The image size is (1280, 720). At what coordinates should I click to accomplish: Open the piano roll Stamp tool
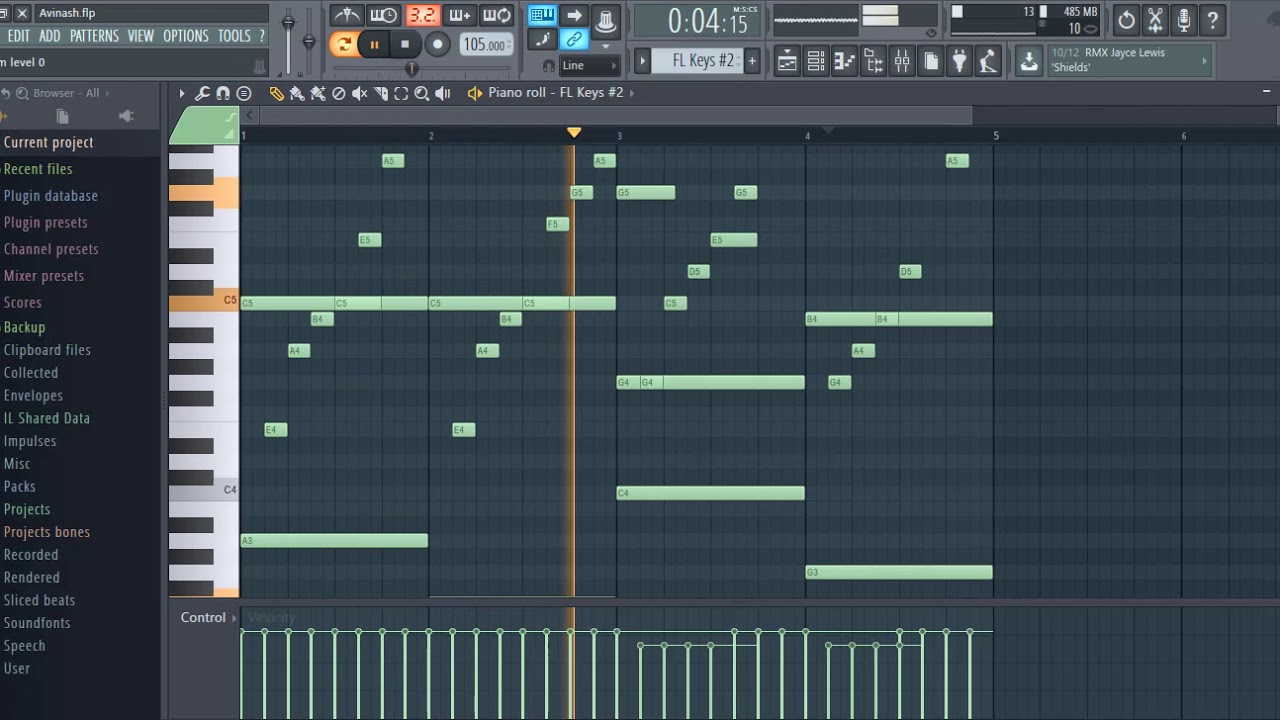coord(244,93)
